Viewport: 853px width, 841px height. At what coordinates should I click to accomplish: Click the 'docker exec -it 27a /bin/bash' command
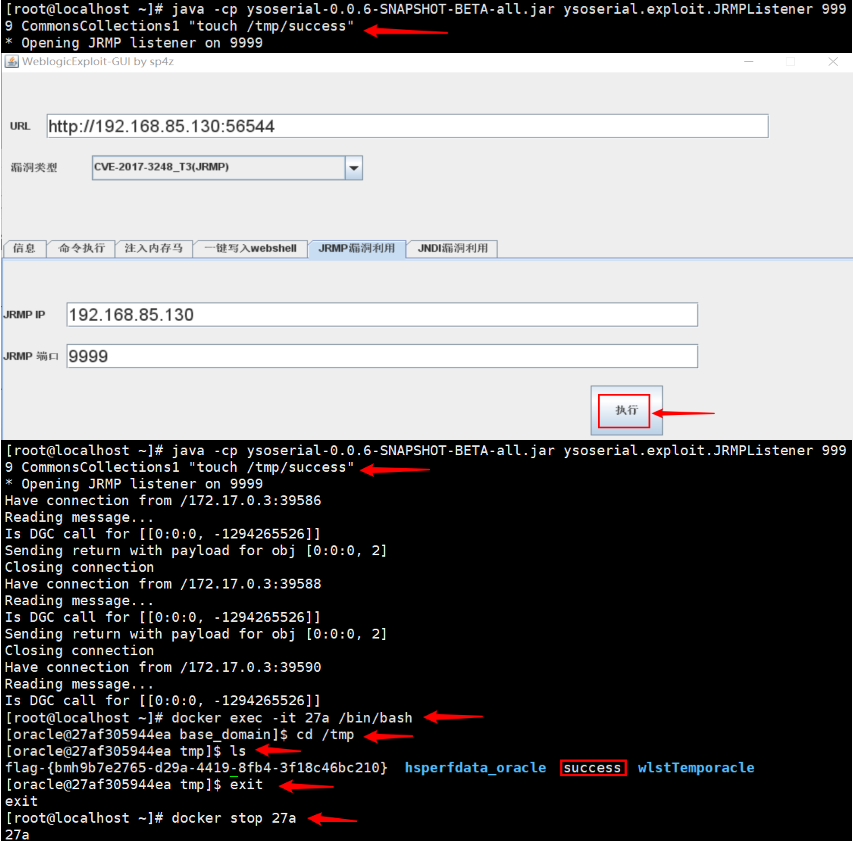(x=292, y=718)
